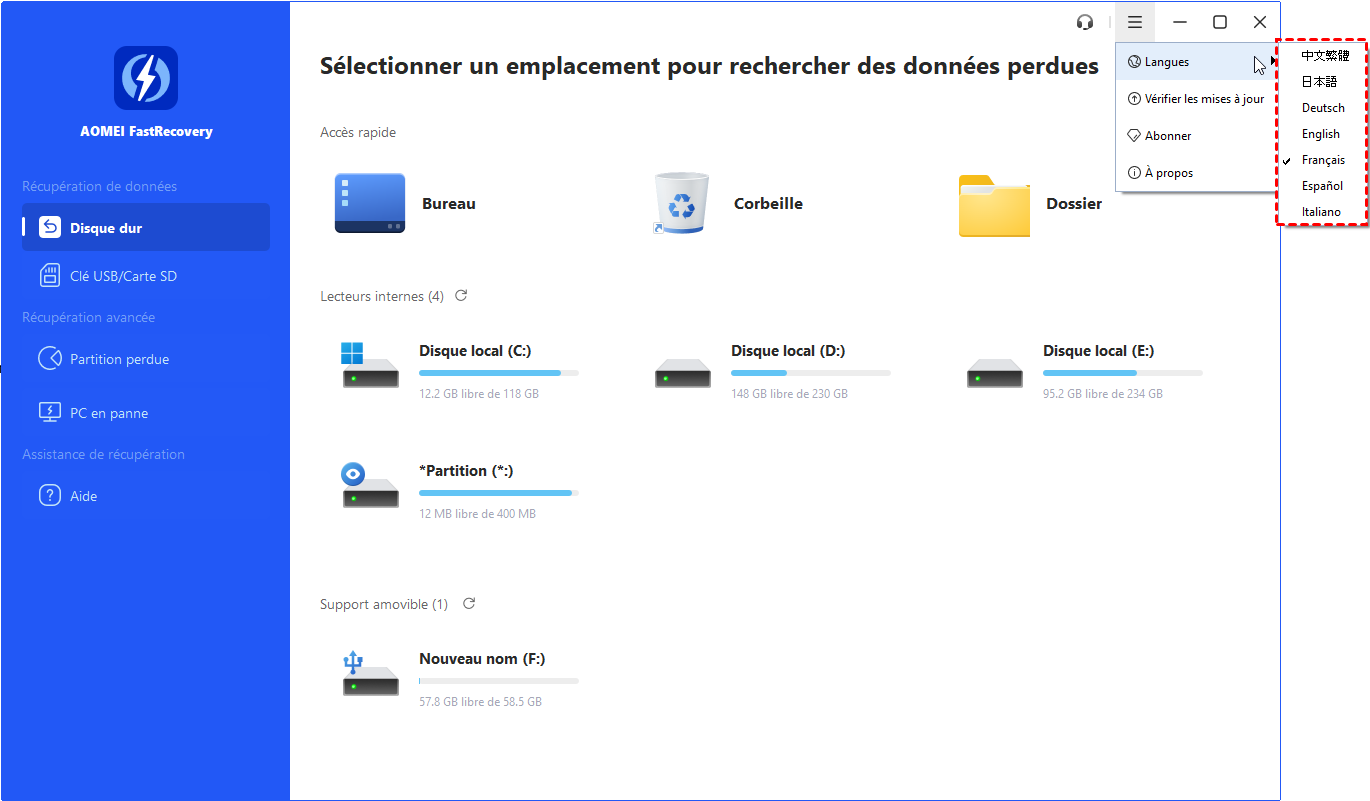Click the AOMEI FastRecovery logo
This screenshot has width=1370, height=801.
(x=146, y=78)
